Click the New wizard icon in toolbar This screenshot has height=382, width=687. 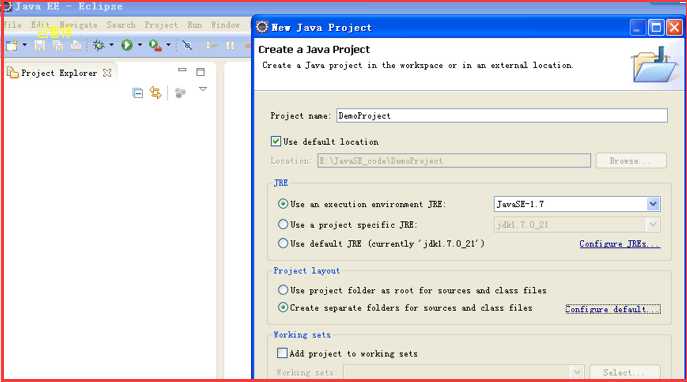click(12, 45)
